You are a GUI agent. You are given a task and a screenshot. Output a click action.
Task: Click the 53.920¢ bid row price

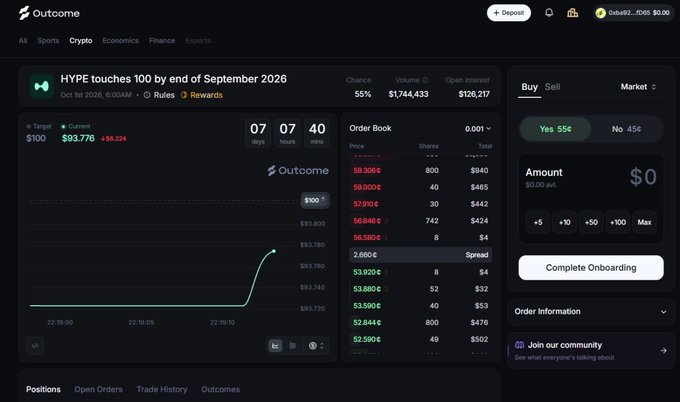[367, 272]
